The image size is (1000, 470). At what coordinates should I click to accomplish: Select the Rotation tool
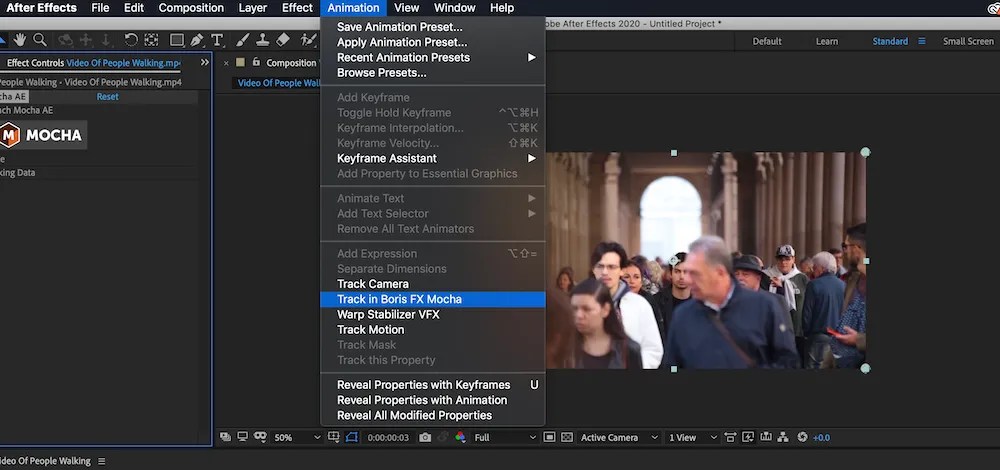coord(131,40)
